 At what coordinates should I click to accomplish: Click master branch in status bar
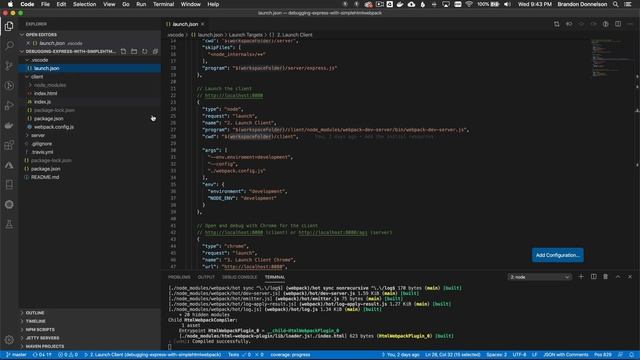point(16,355)
